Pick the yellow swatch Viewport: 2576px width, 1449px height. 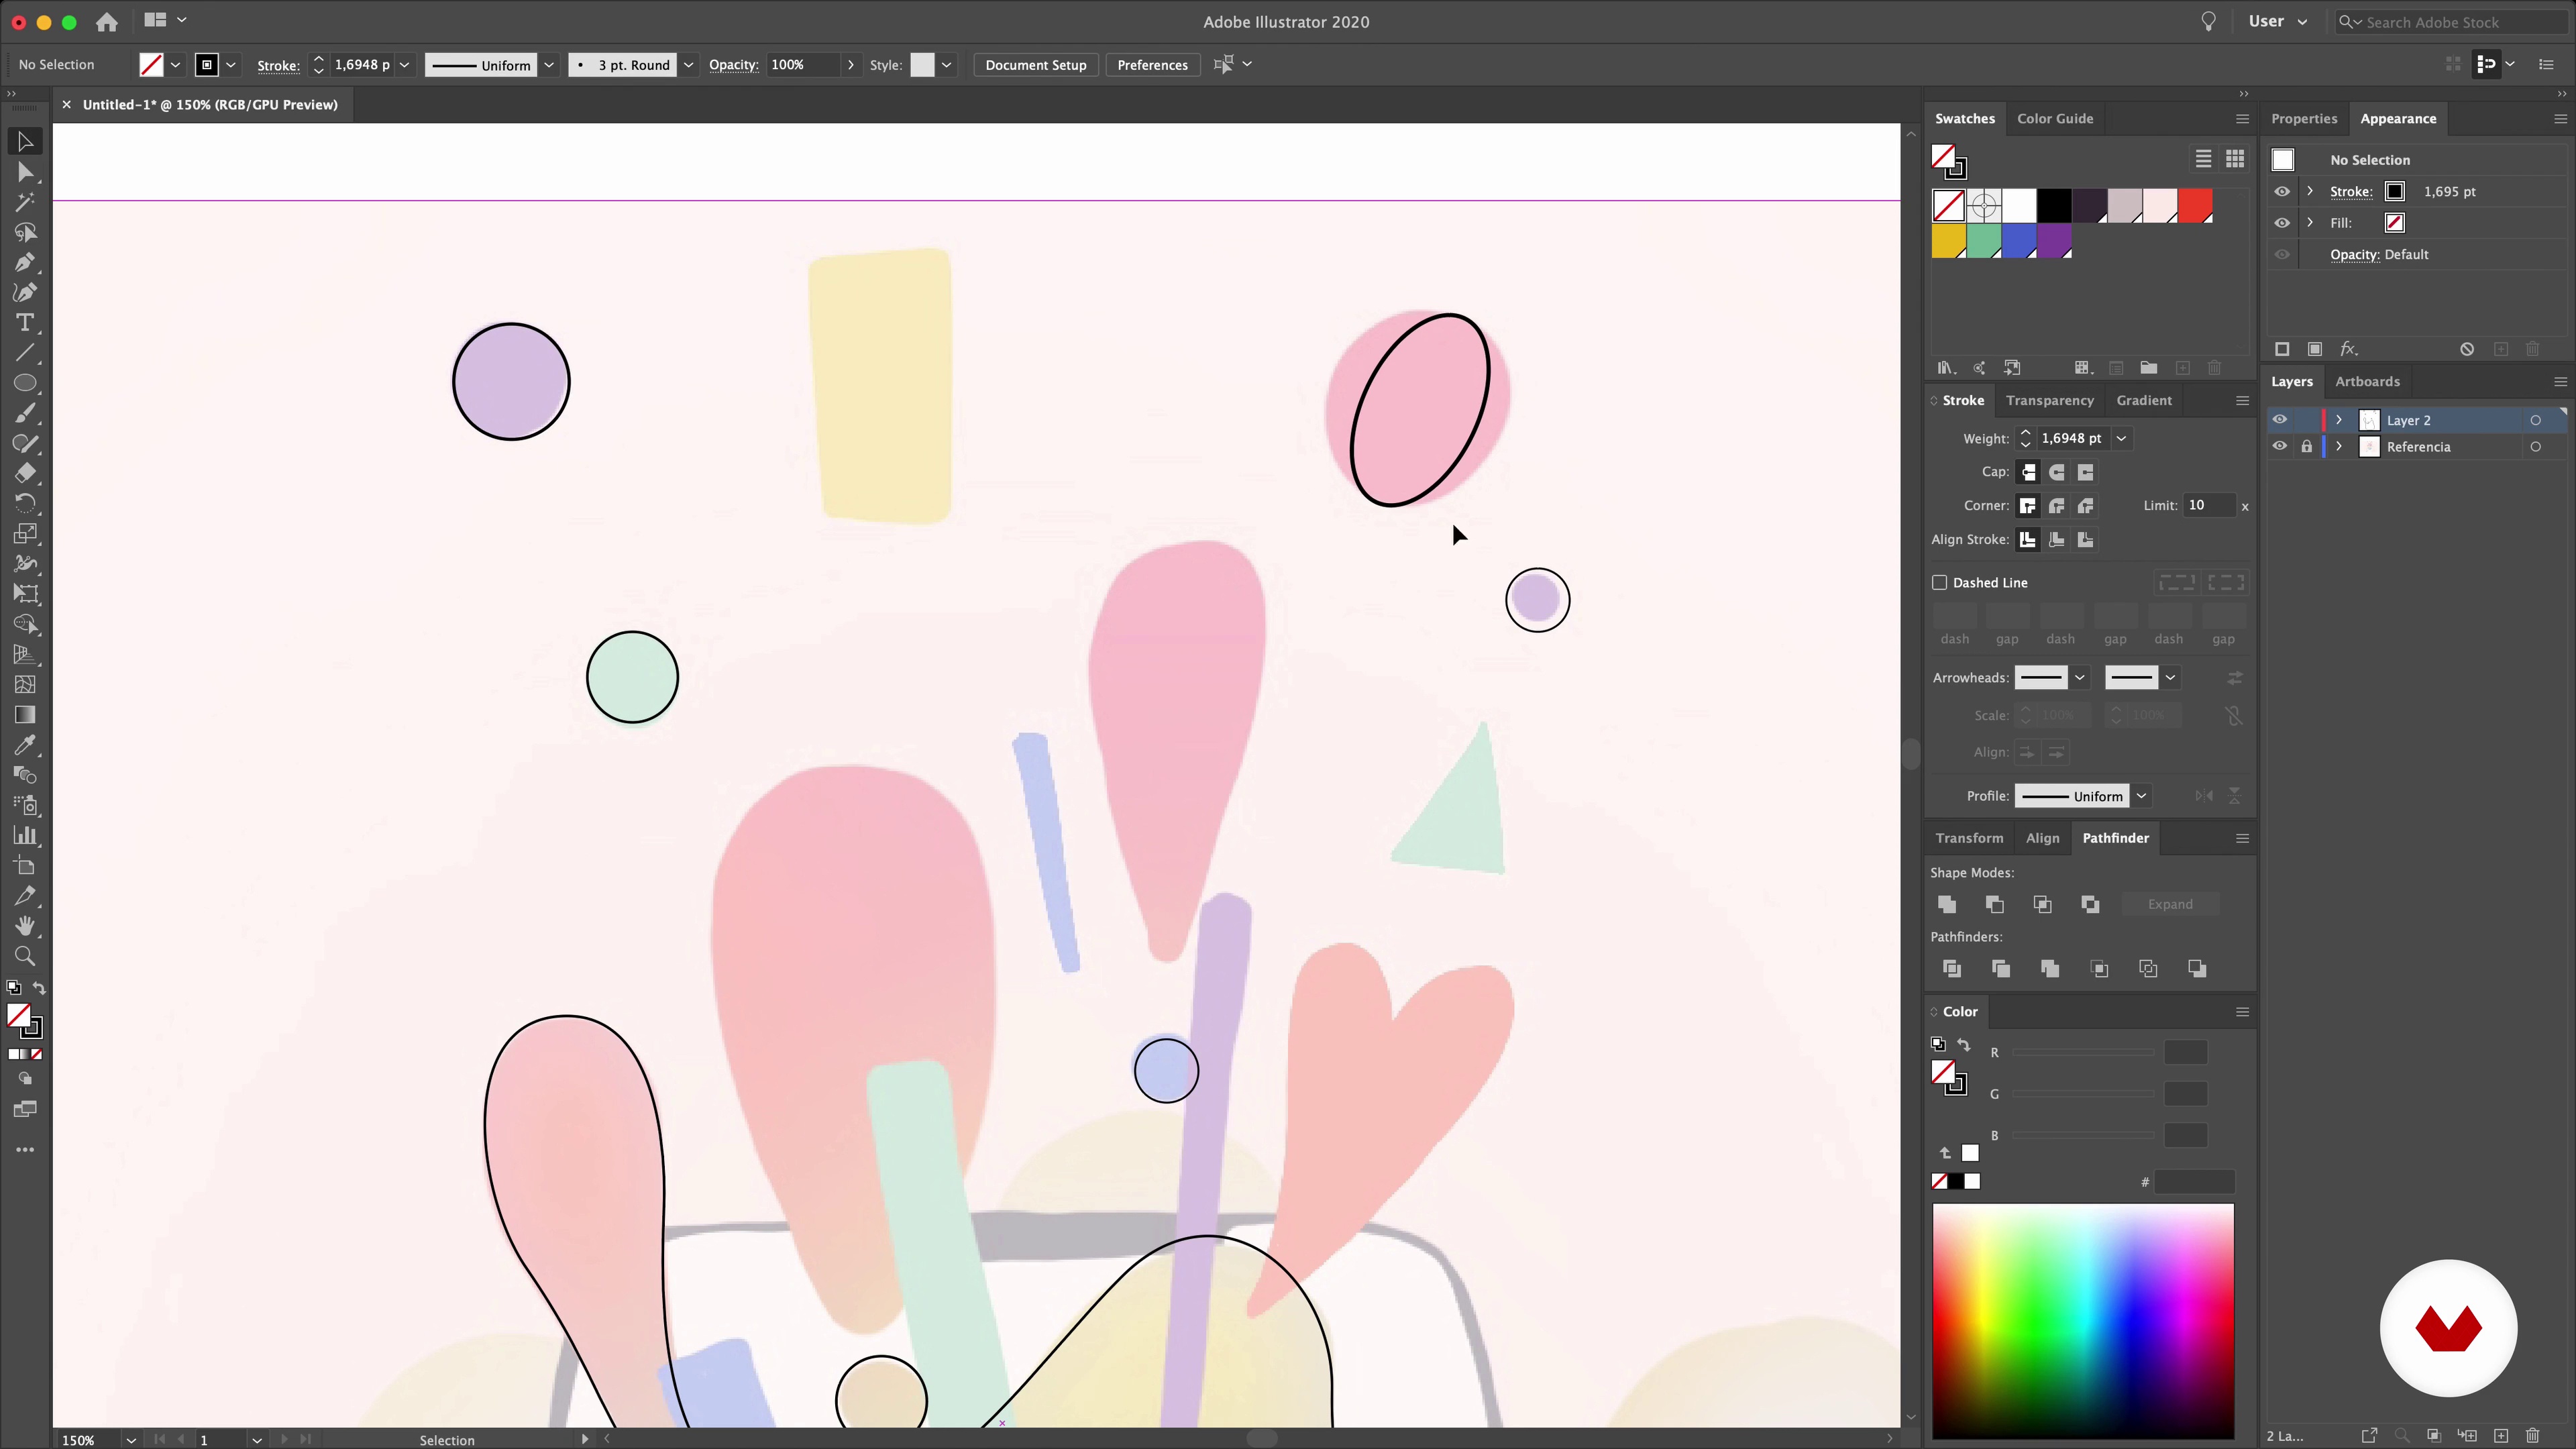[1948, 241]
